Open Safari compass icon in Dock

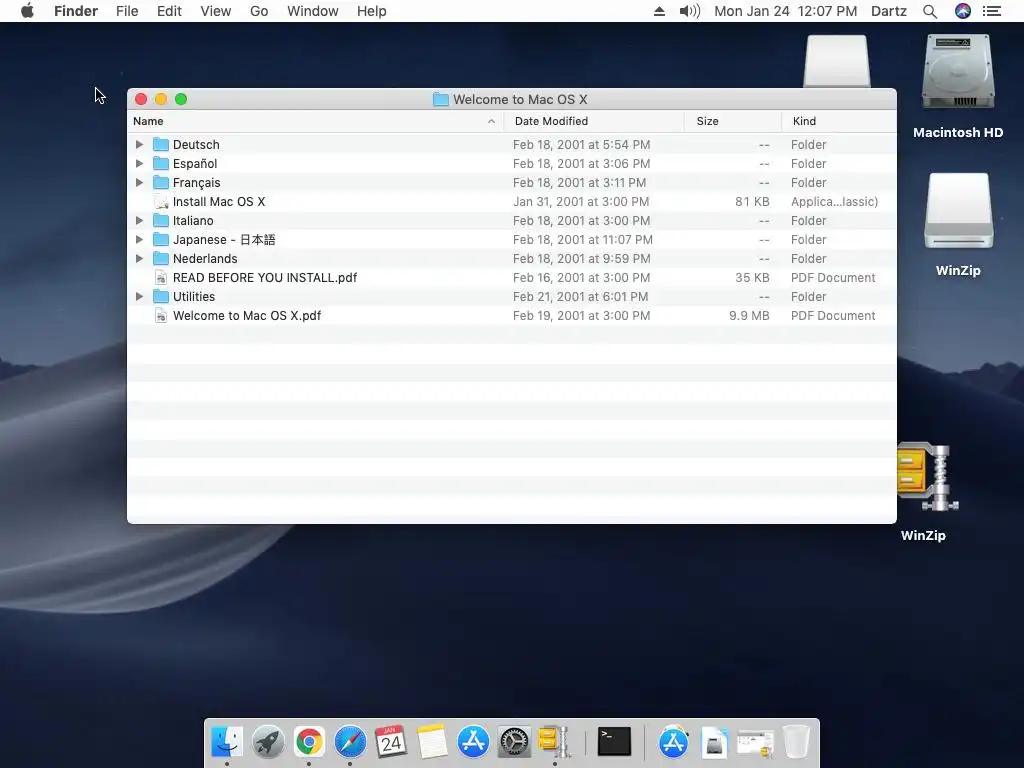click(350, 742)
